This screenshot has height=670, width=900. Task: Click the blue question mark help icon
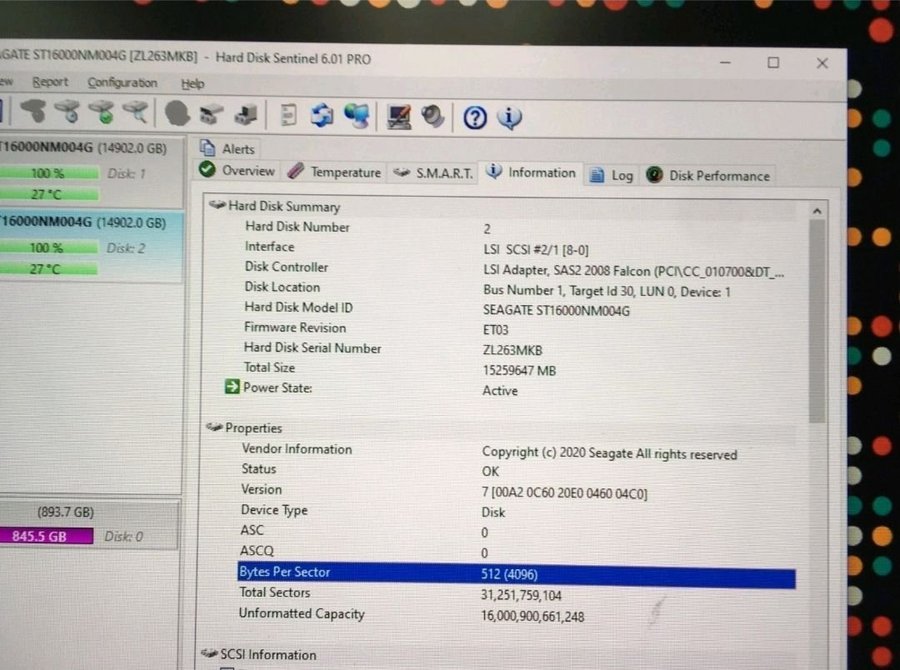(475, 118)
